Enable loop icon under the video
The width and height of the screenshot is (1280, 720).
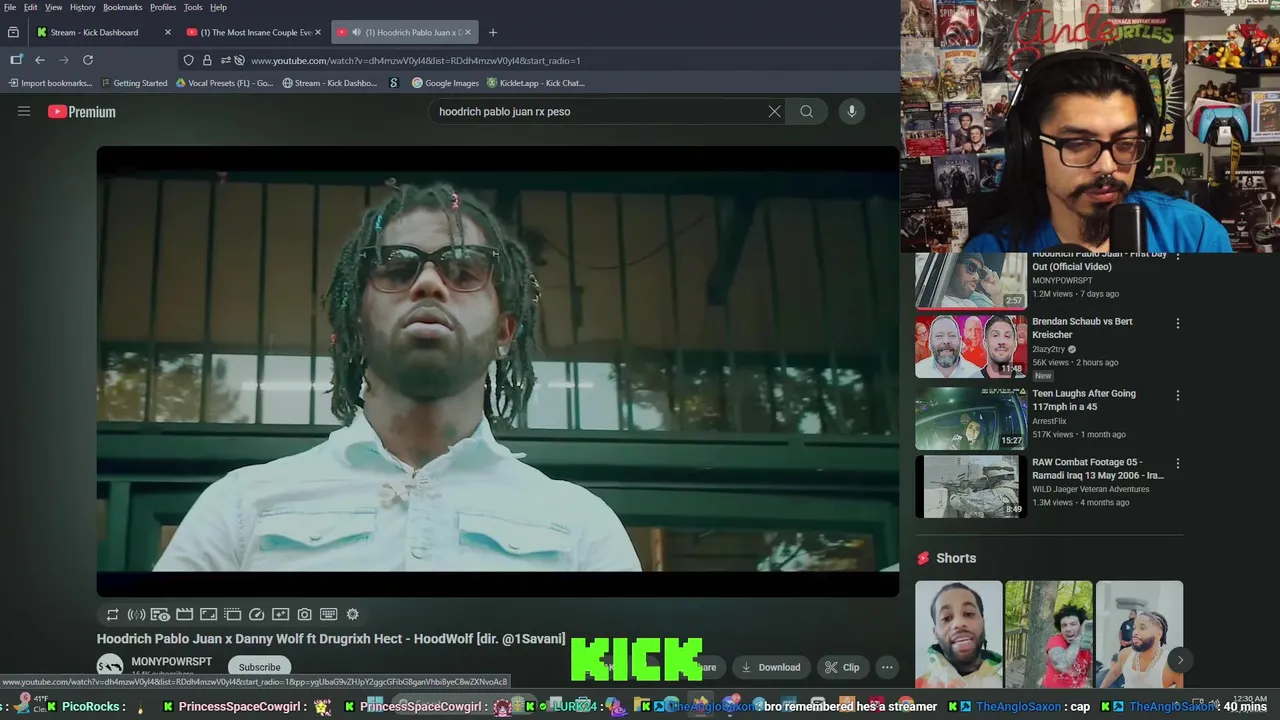pos(112,614)
